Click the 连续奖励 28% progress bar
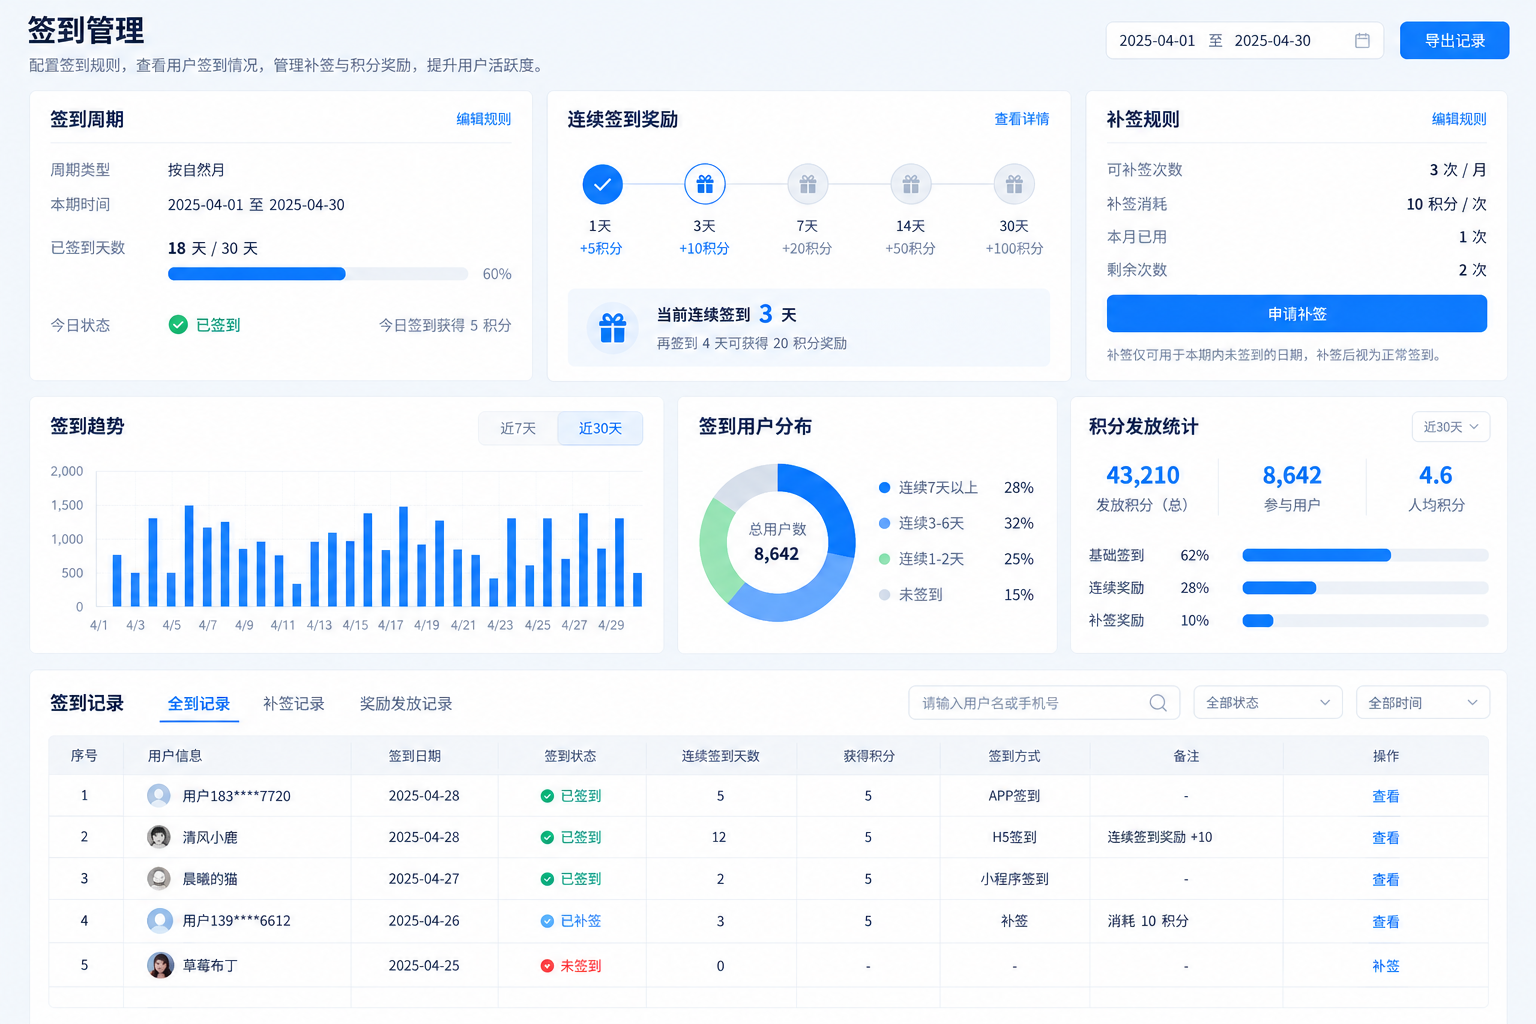This screenshot has height=1024, width=1536. click(1365, 588)
